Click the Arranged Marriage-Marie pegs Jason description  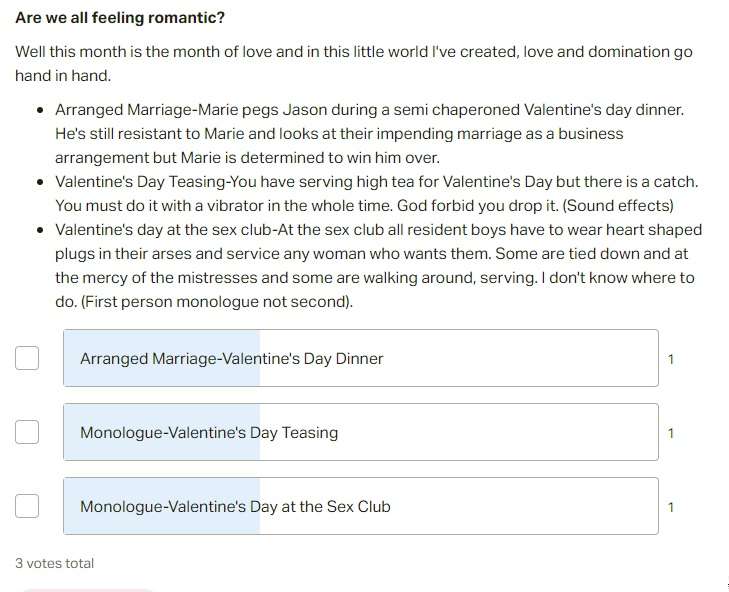[370, 133]
